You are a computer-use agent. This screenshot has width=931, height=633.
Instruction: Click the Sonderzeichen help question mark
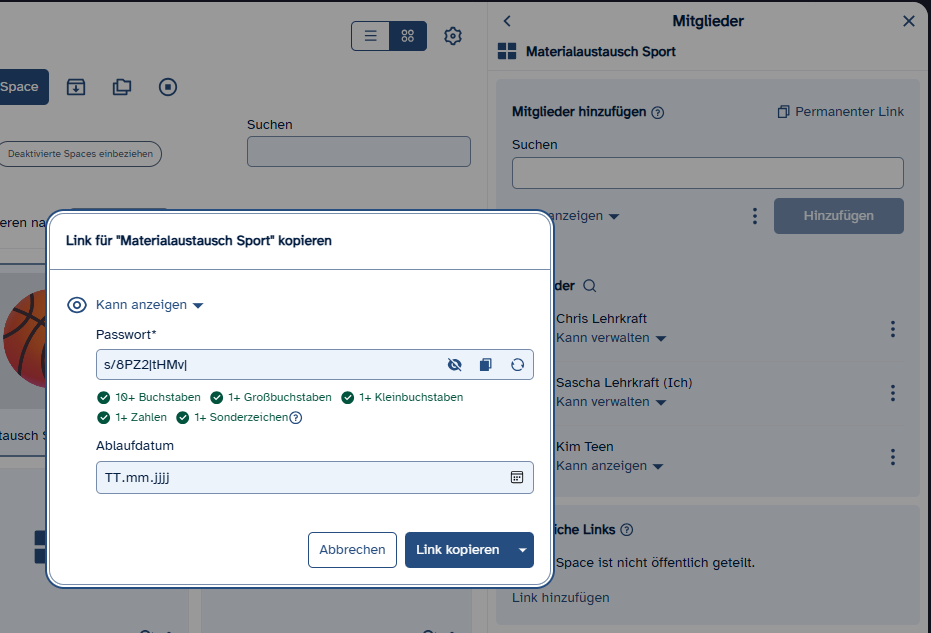tap(296, 418)
